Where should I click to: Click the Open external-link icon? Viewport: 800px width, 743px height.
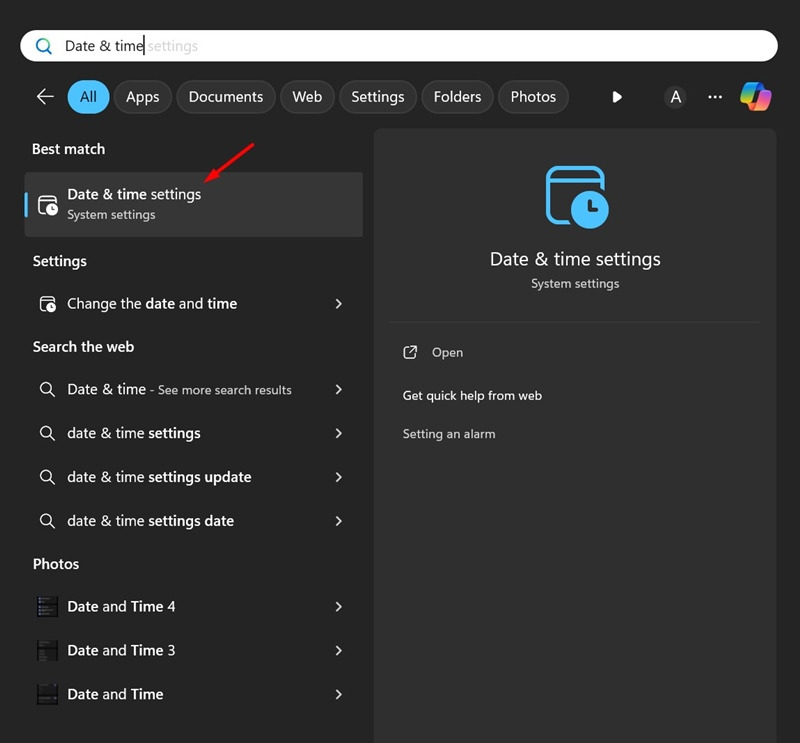(410, 352)
